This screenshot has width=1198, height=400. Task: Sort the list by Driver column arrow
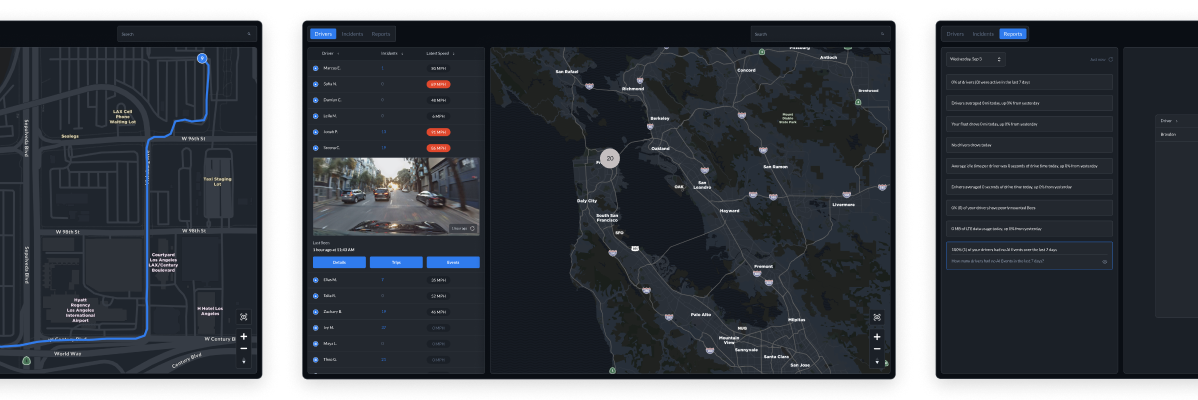(338, 53)
